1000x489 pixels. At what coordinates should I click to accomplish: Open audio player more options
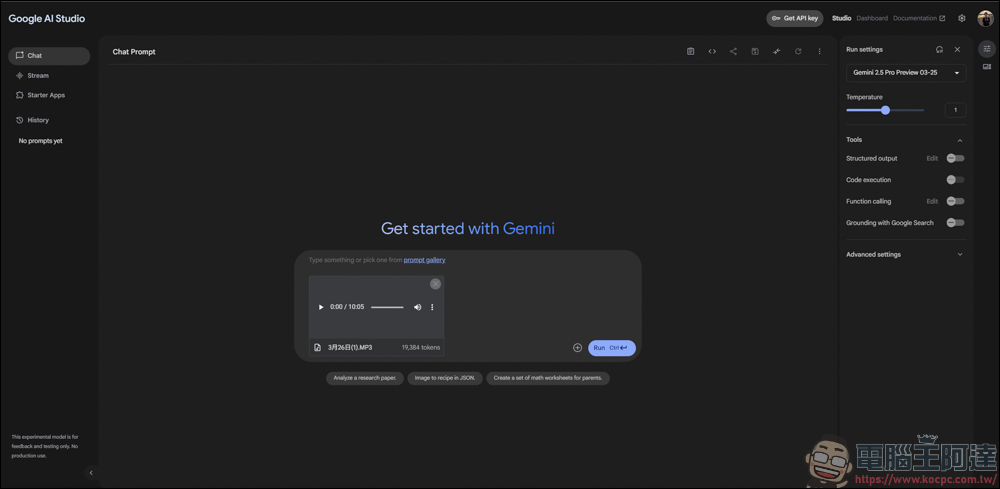click(x=432, y=307)
